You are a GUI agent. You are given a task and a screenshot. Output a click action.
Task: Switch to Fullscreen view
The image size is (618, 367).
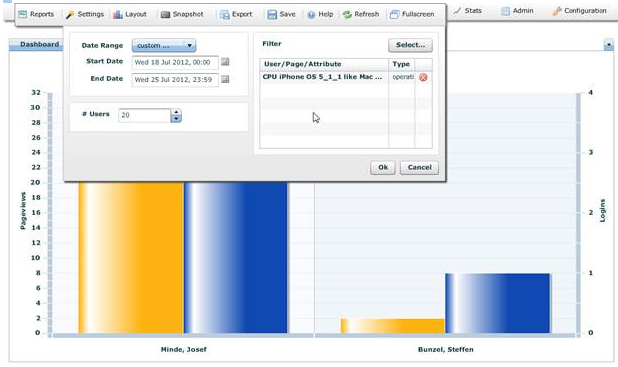pos(412,14)
